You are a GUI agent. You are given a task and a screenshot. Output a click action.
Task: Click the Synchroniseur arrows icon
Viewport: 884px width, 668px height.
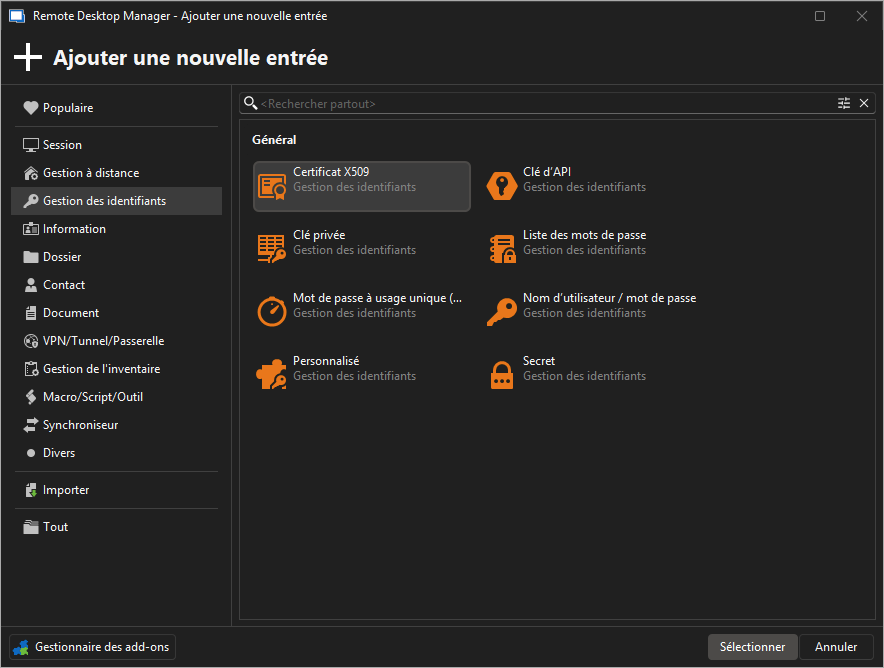pos(30,425)
